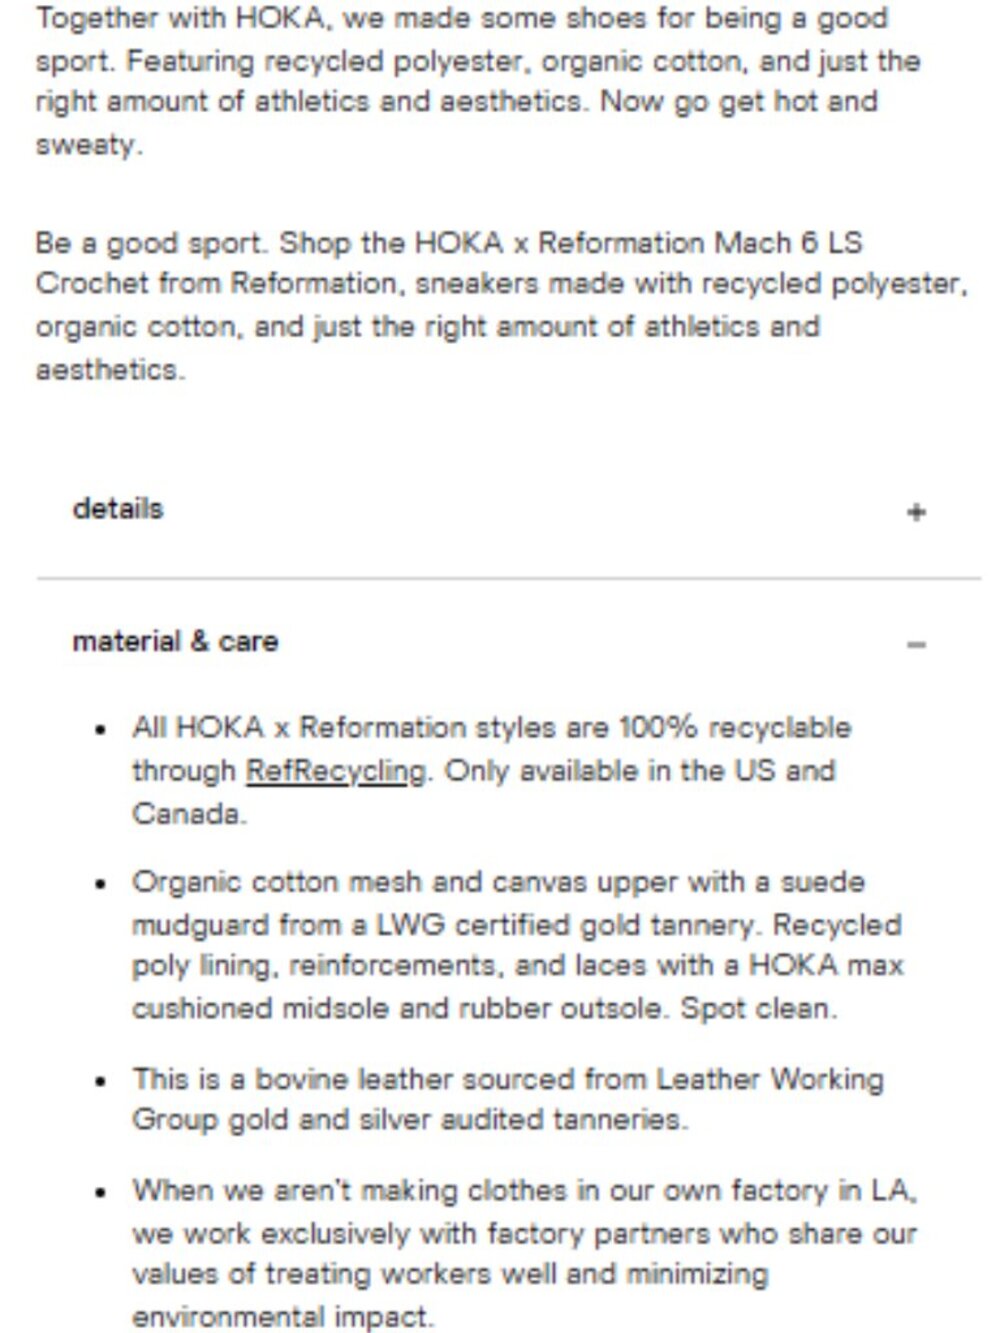
Task: Click the 'own factory in LA' bullet line
Action: point(525,1190)
